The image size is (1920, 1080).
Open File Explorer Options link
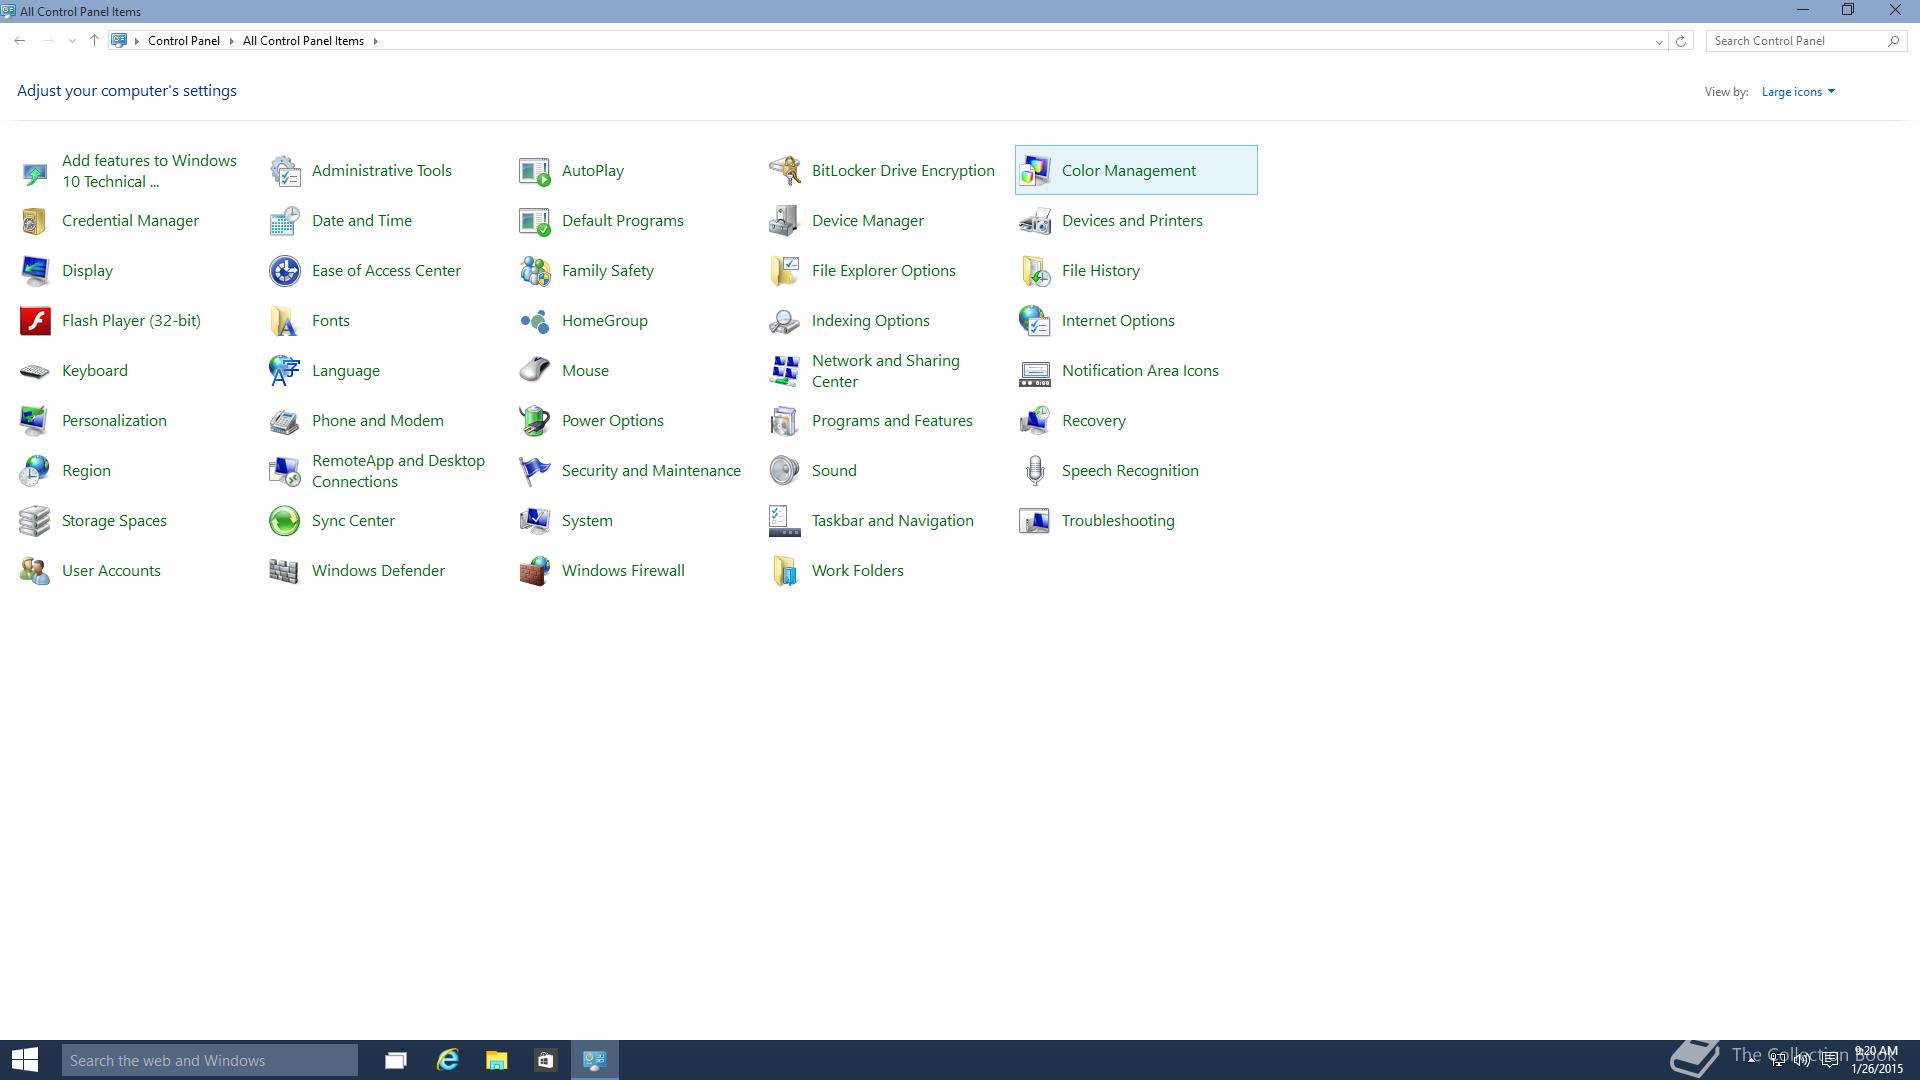pos(883,271)
